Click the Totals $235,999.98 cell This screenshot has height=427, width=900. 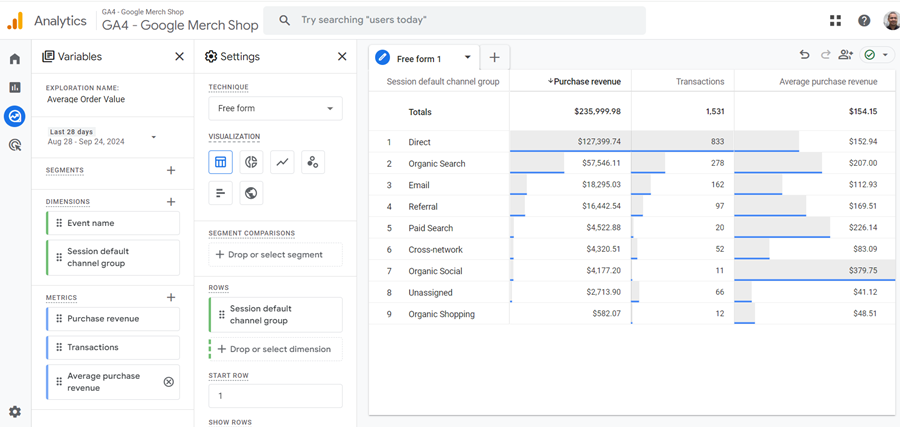tap(571, 112)
